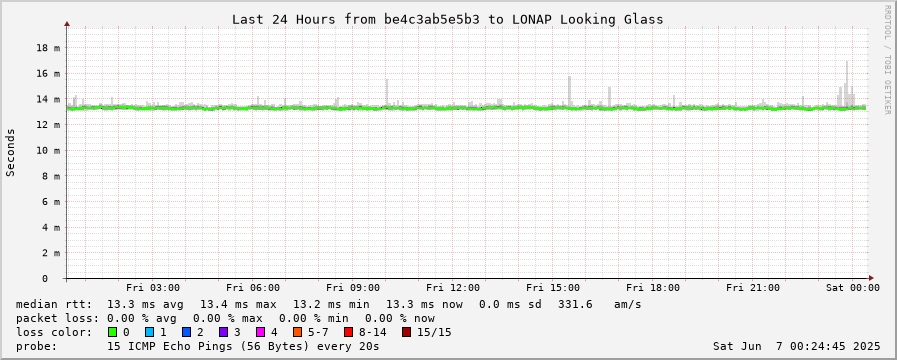Click the green loss color 0 swatch

tap(112, 332)
